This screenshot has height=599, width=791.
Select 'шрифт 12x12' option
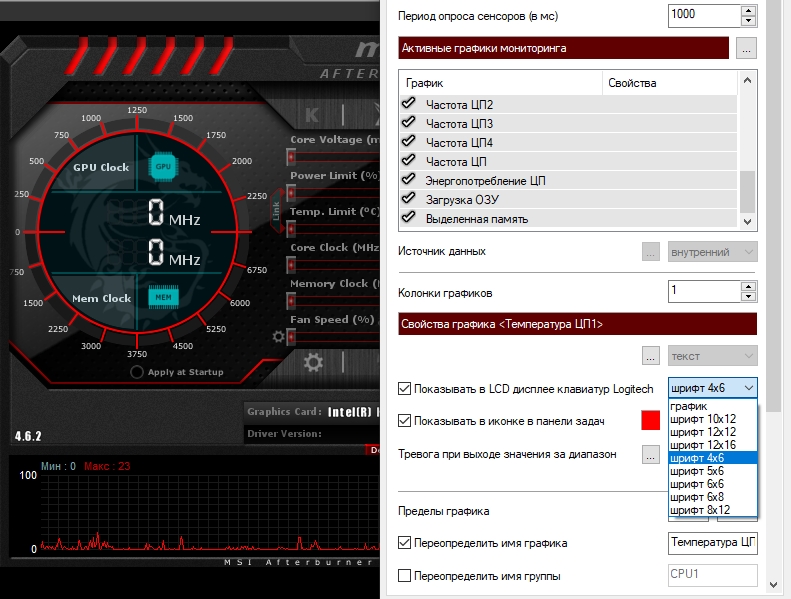click(712, 432)
